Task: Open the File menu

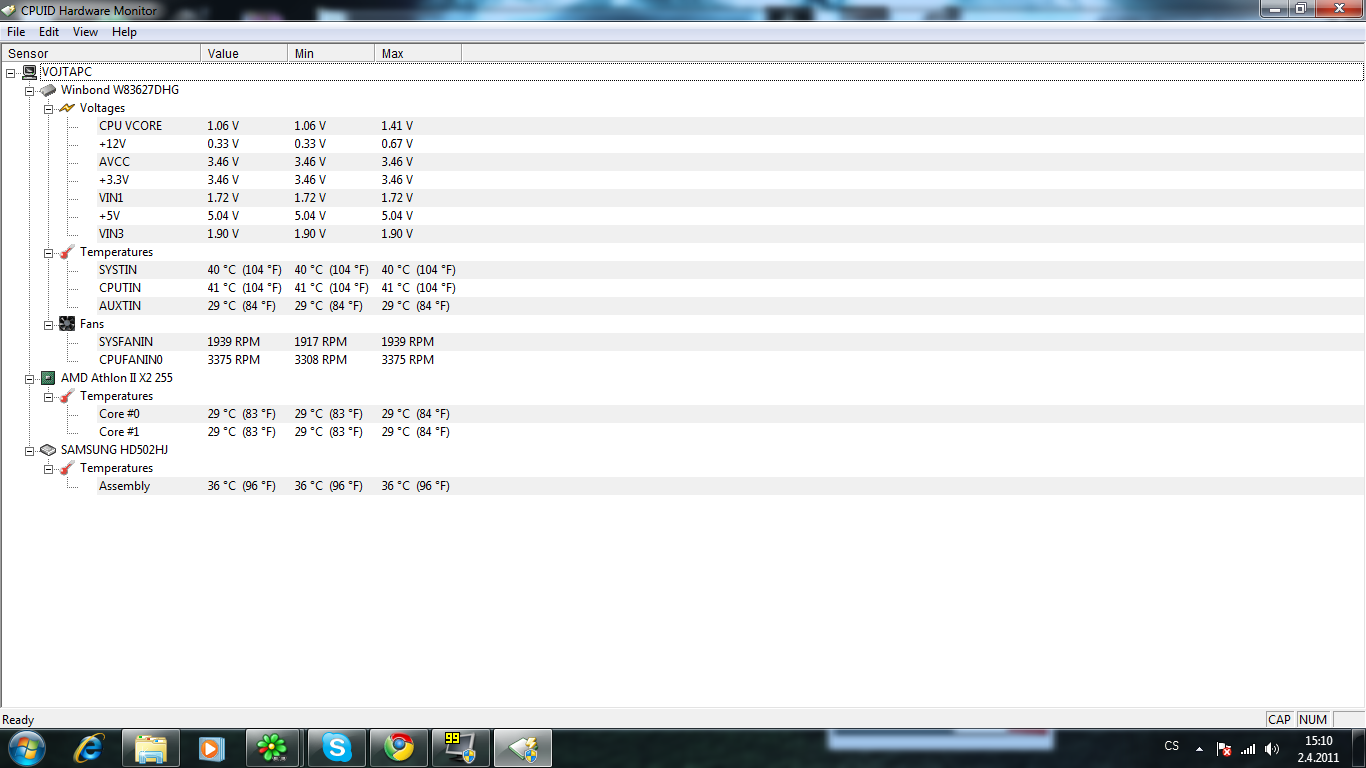Action: 16,32
